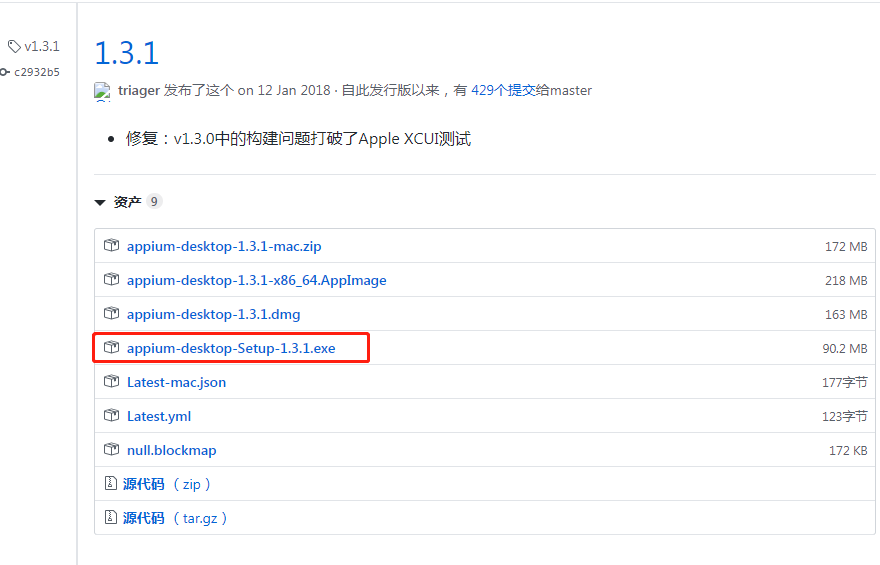This screenshot has height=565, width=880.
Task: Download Latest.yml
Action: click(159, 416)
